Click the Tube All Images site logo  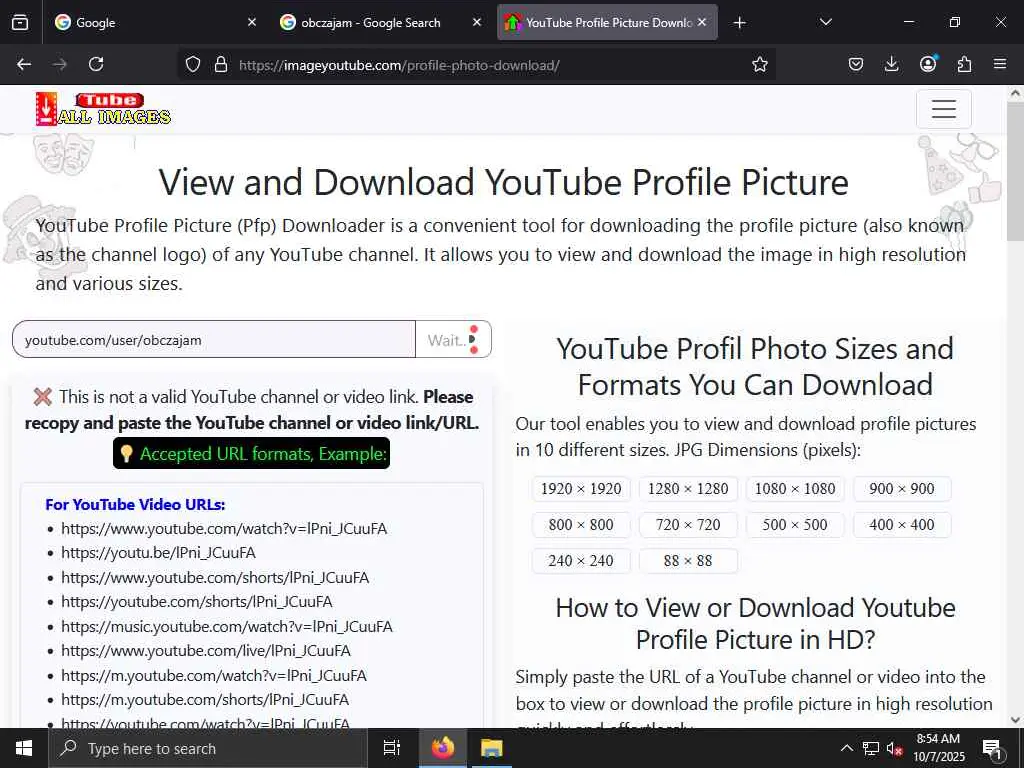(x=103, y=108)
